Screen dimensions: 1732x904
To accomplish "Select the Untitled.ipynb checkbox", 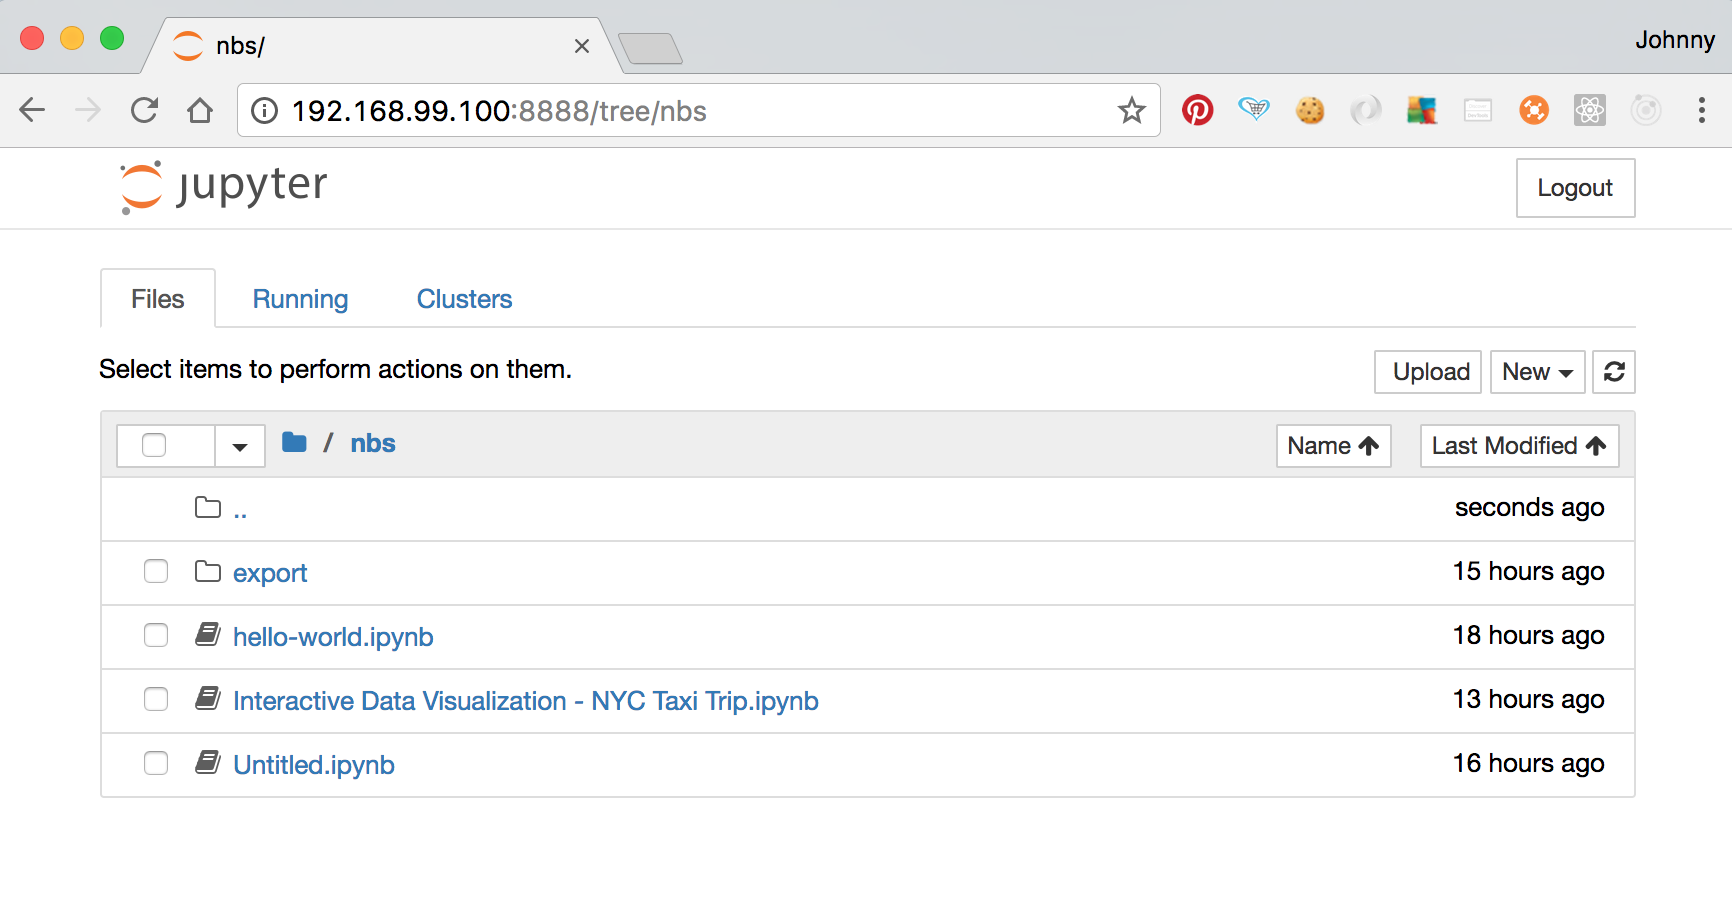I will pos(156,763).
